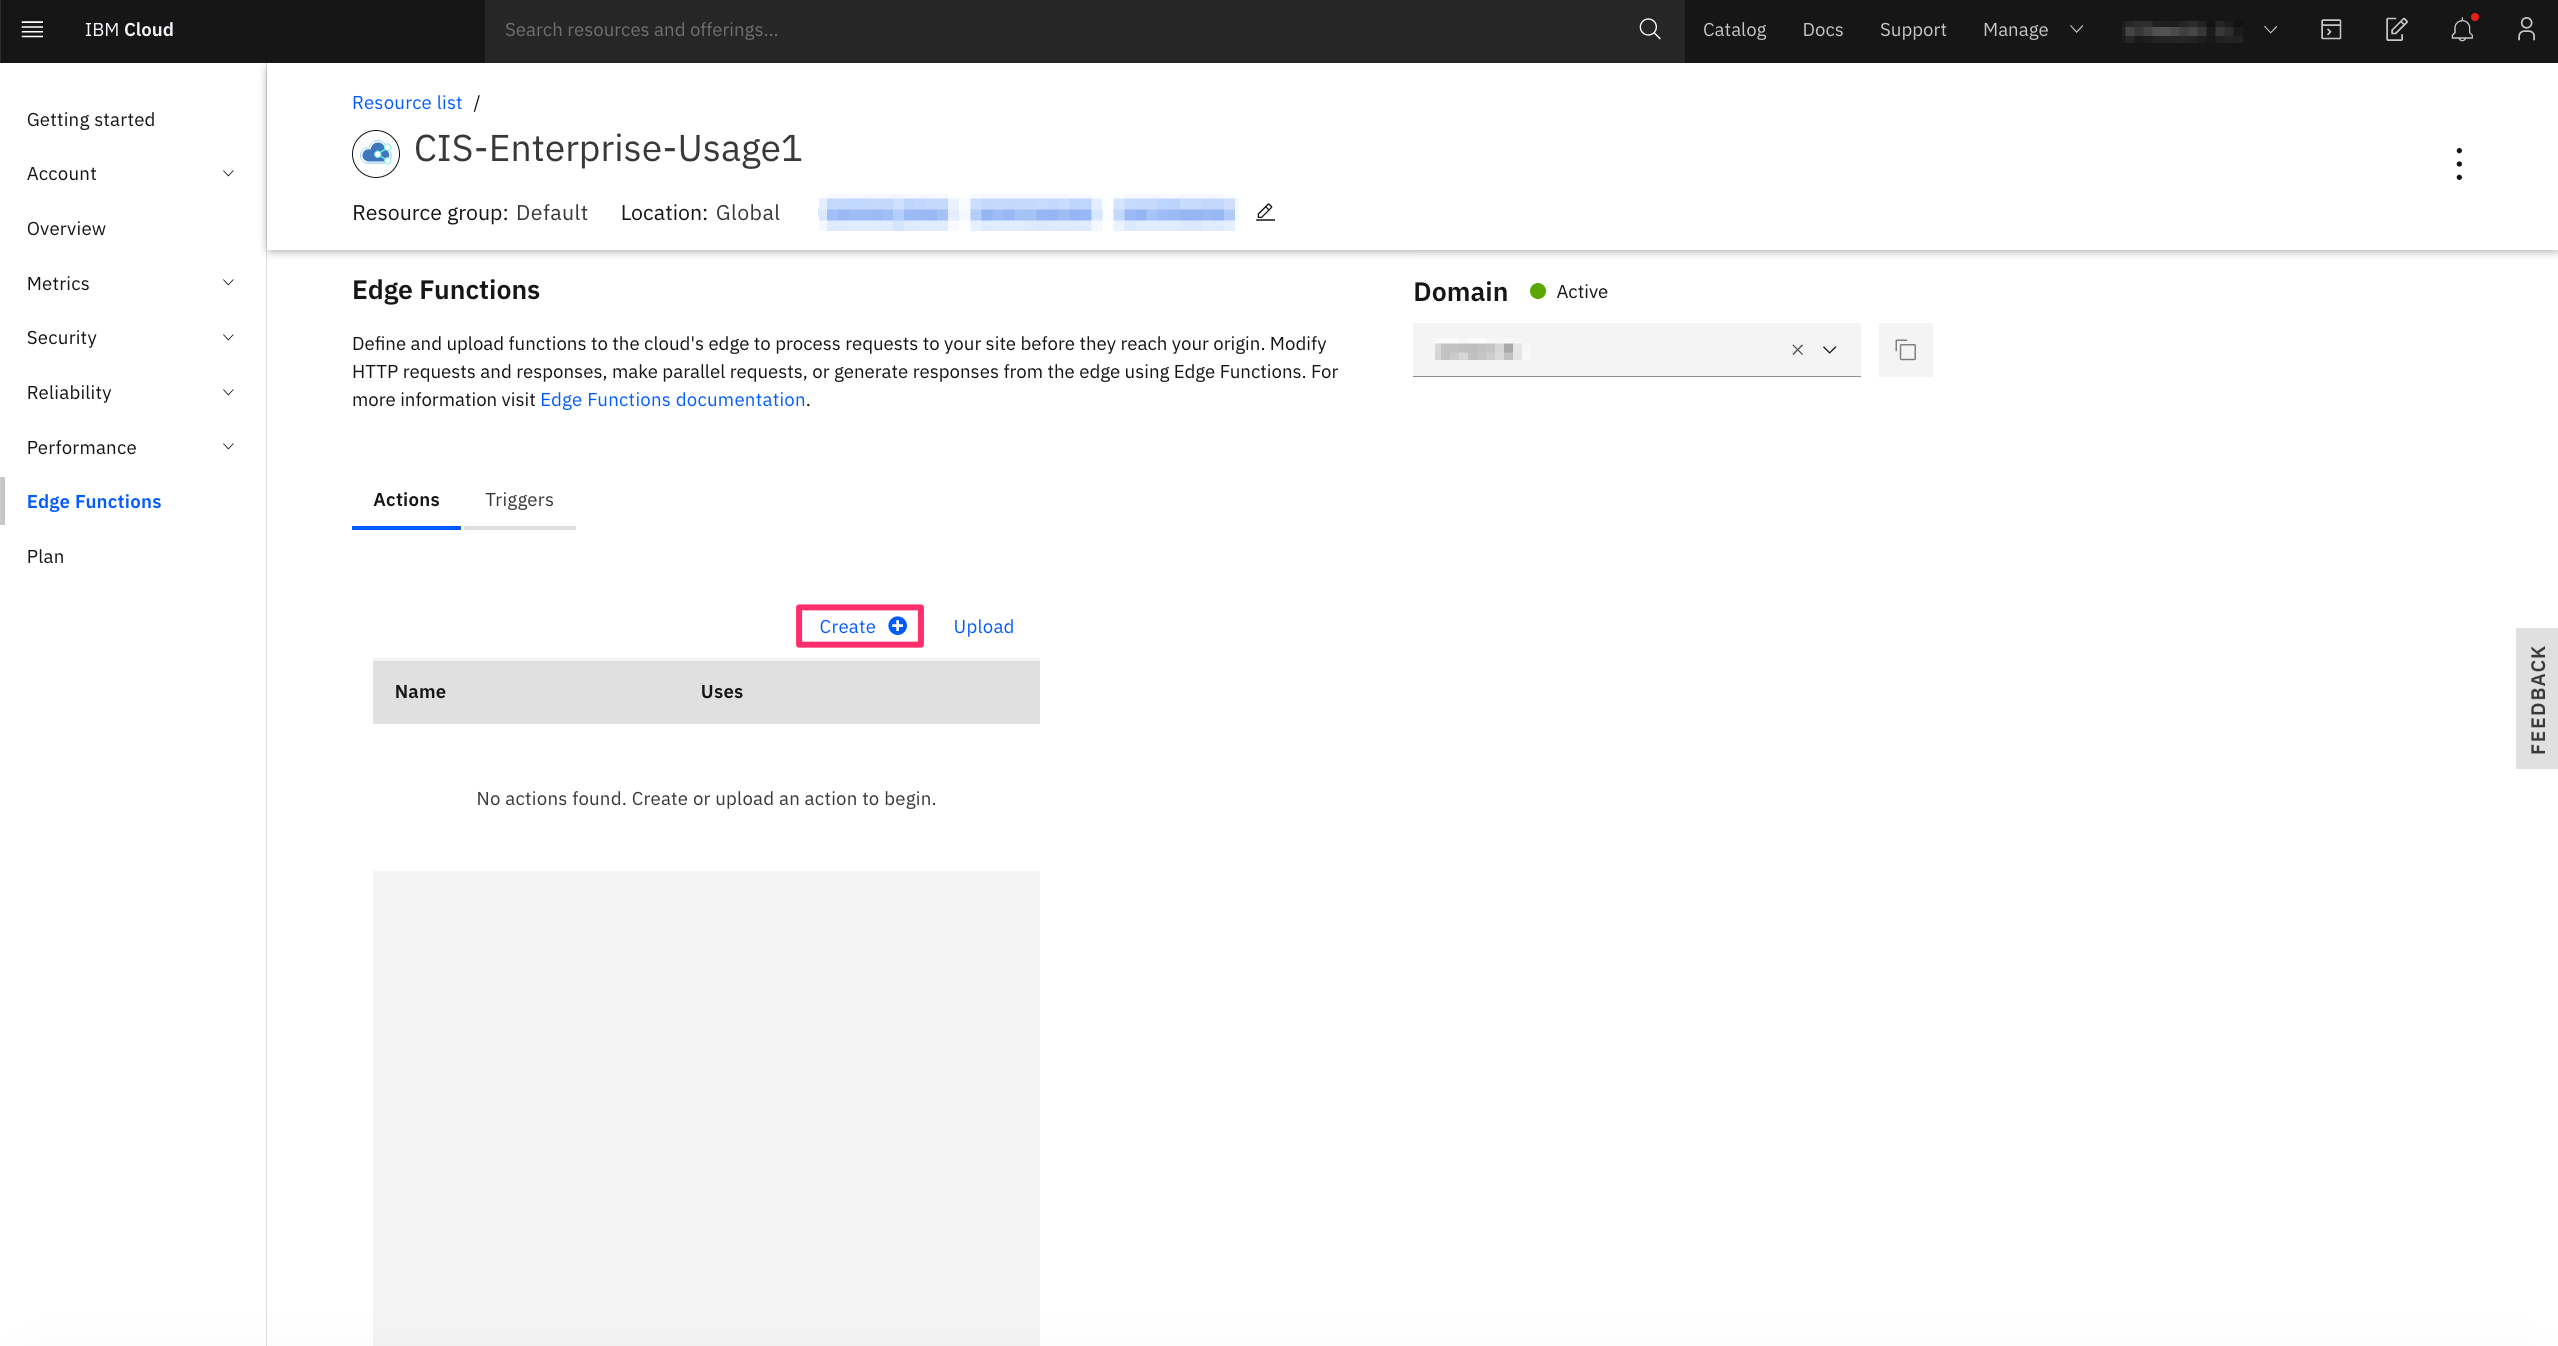Image resolution: width=2558 pixels, height=1346 pixels.
Task: Open the Manage dropdown menu
Action: tap(2032, 29)
